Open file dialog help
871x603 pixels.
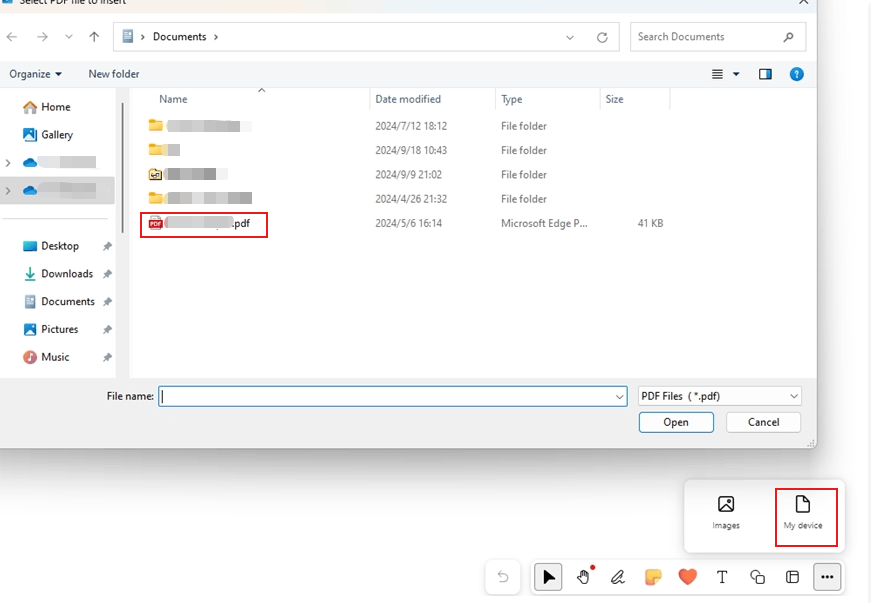pyautogui.click(x=797, y=74)
